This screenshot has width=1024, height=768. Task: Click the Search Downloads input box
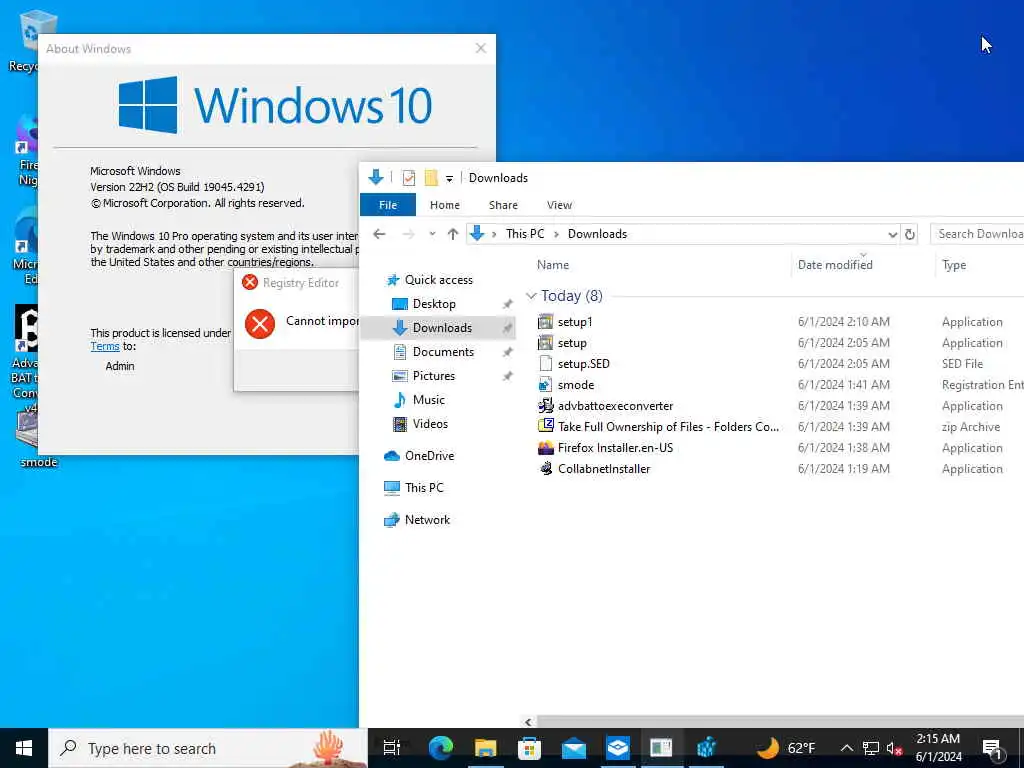coord(978,234)
